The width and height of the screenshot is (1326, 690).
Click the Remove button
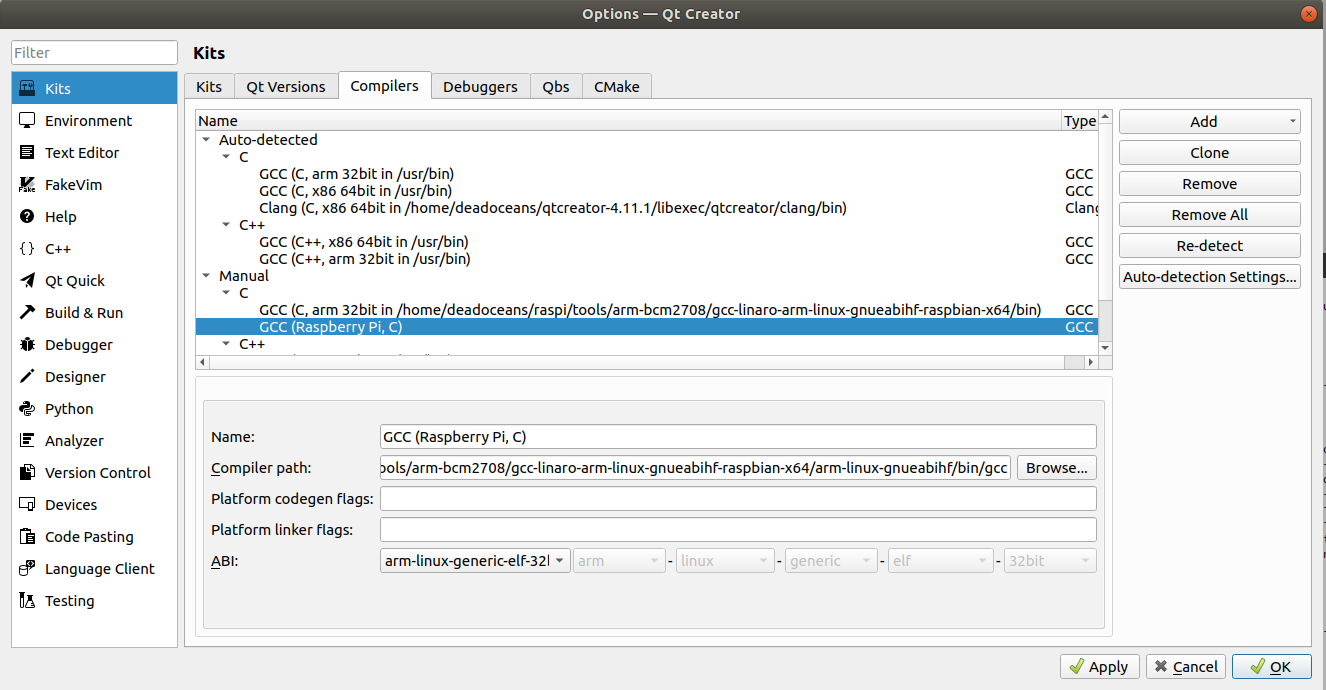click(1210, 184)
